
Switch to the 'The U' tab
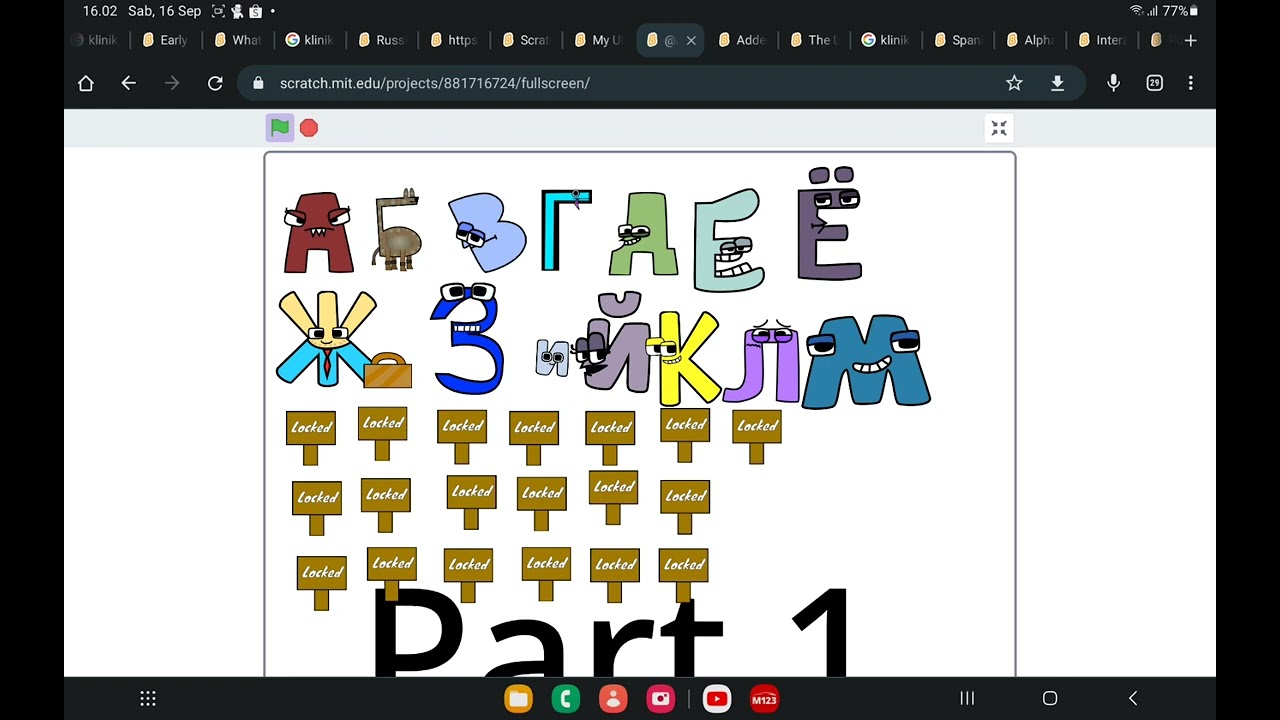[813, 41]
